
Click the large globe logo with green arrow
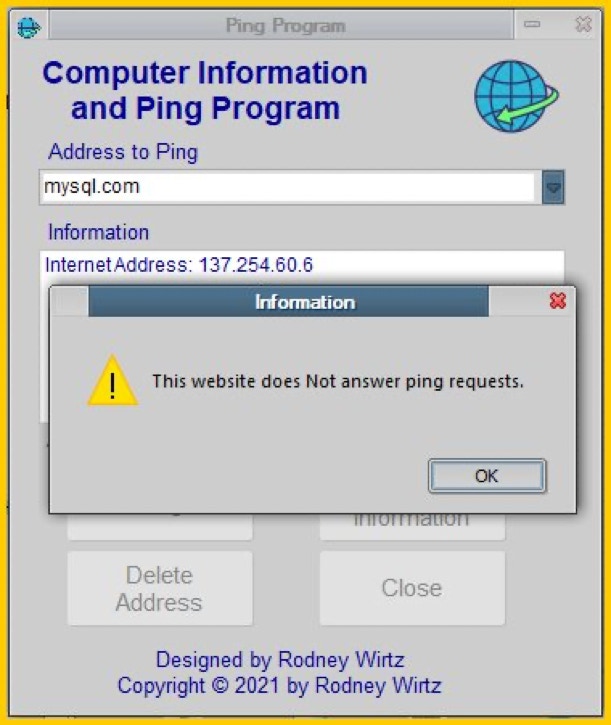[x=516, y=96]
